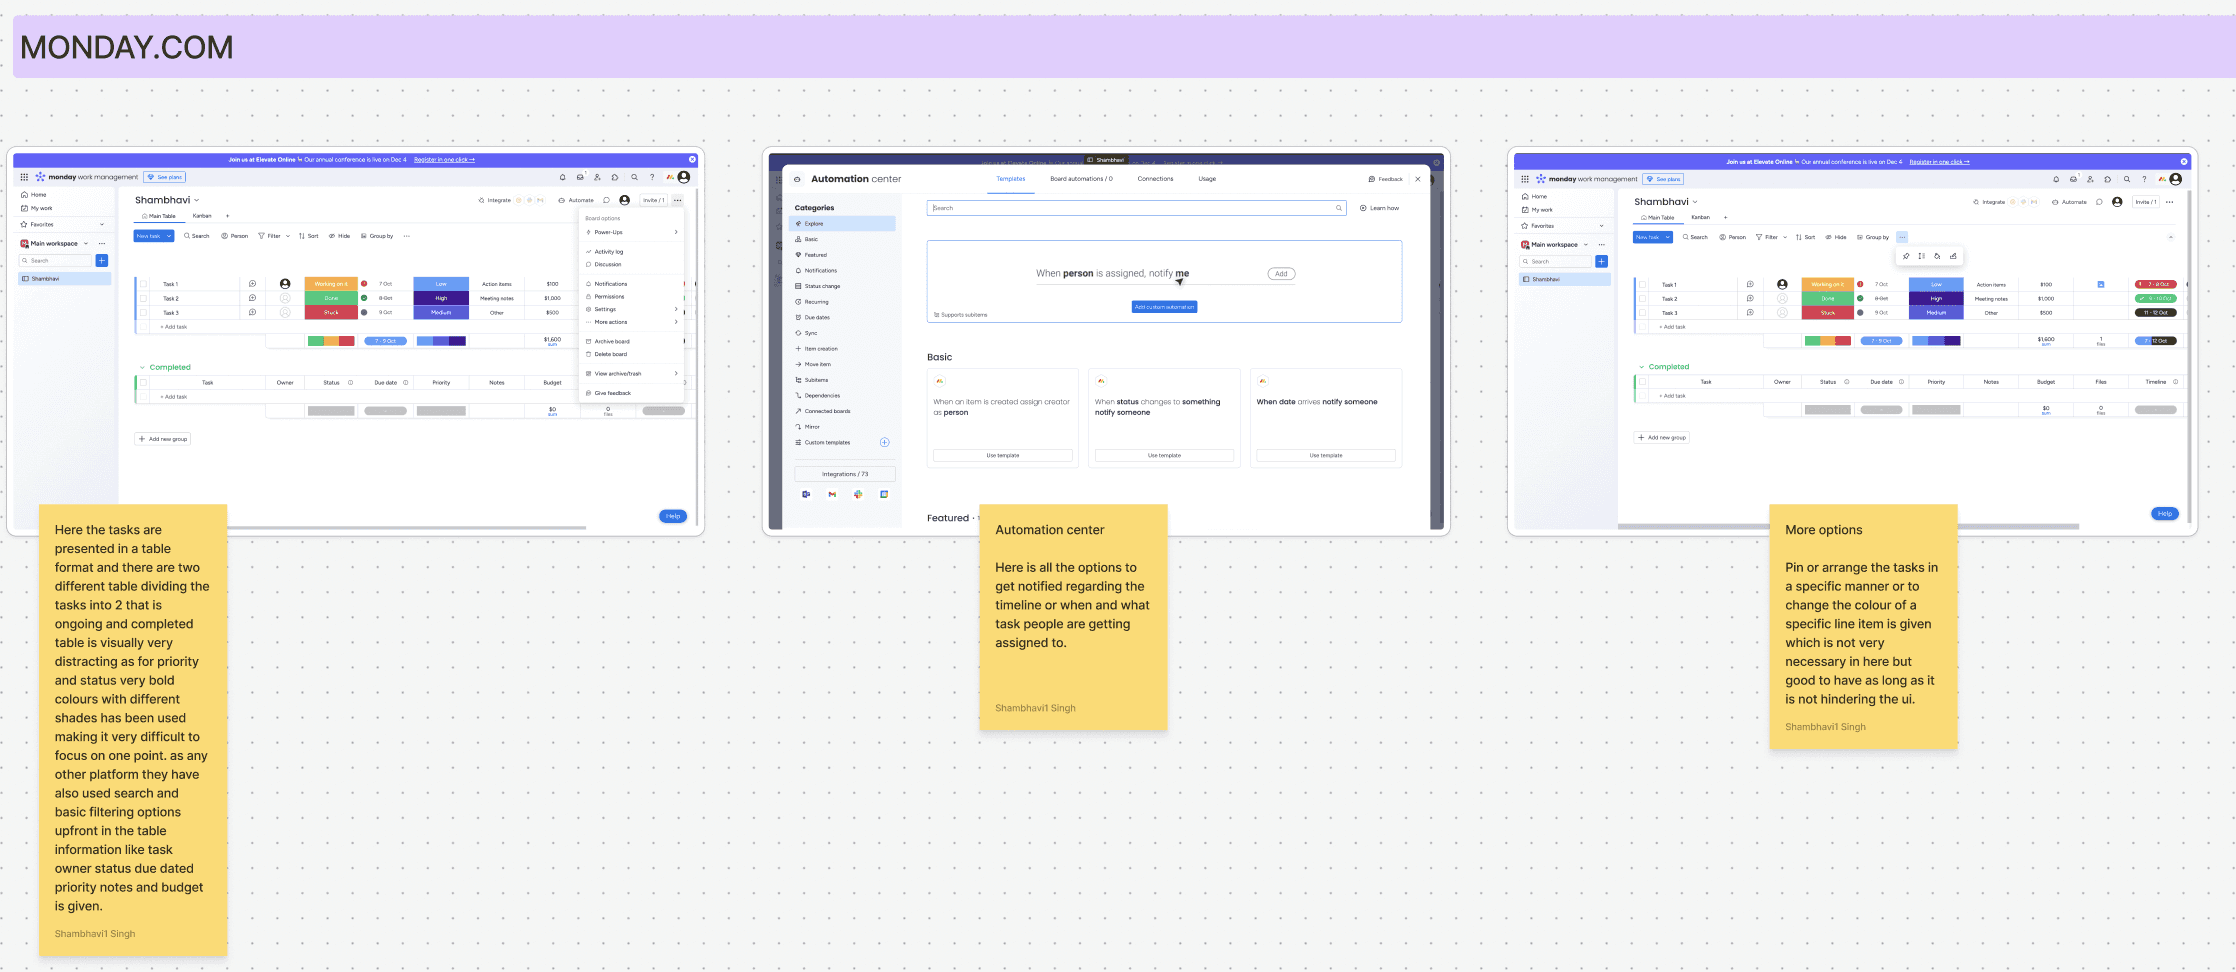Click Automation center template search field

(x=1136, y=208)
